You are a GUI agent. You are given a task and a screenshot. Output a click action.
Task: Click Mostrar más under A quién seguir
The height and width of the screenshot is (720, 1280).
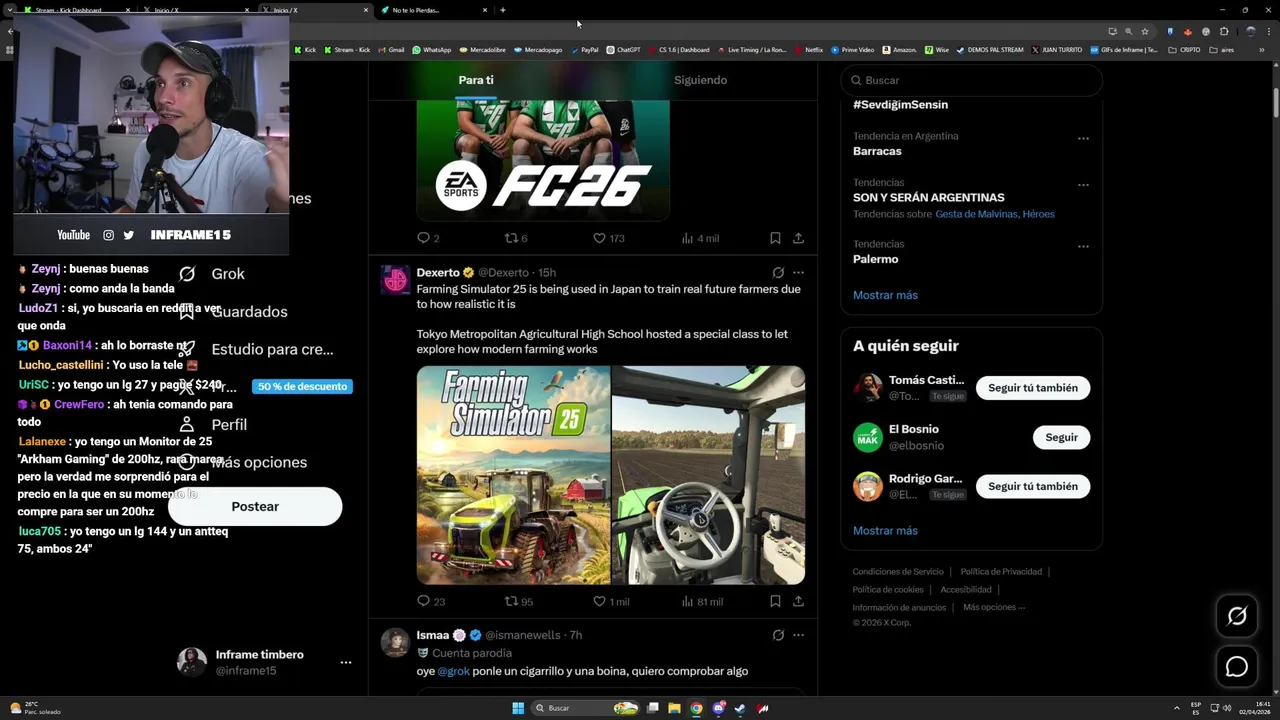tap(885, 531)
